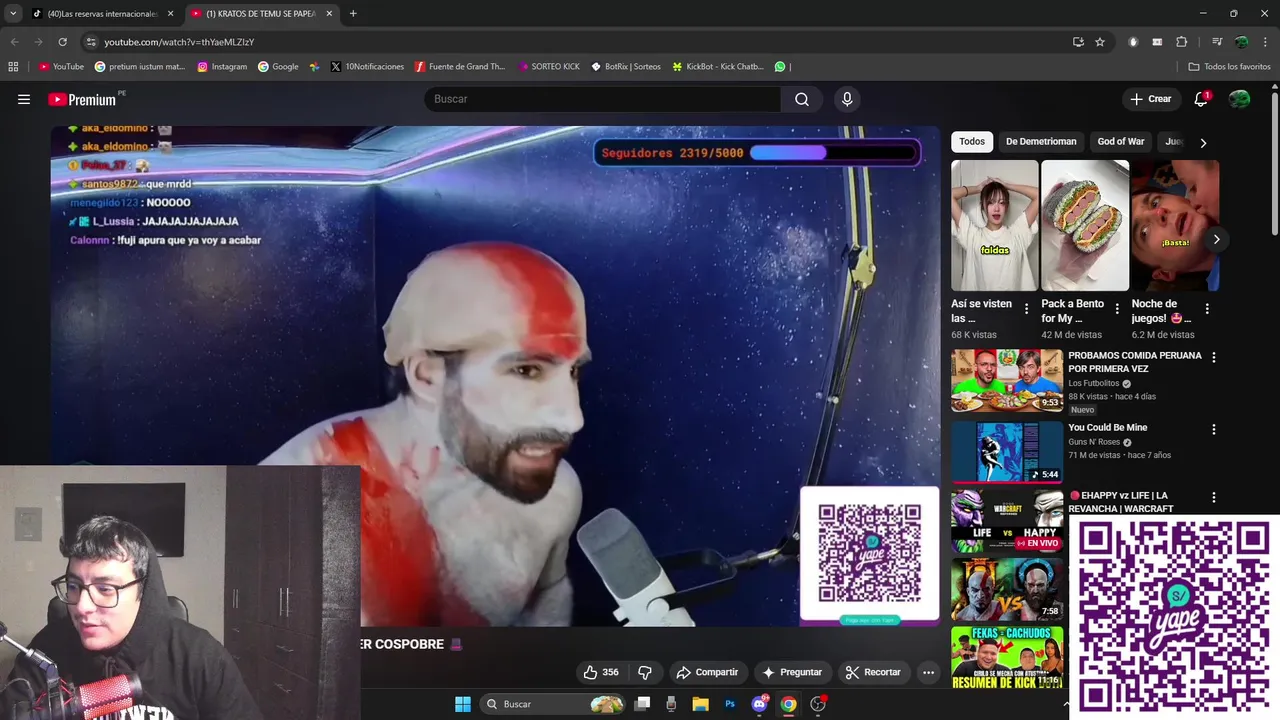Open the Instagram bookmark
This screenshot has width=1280, height=720.
tap(222, 67)
